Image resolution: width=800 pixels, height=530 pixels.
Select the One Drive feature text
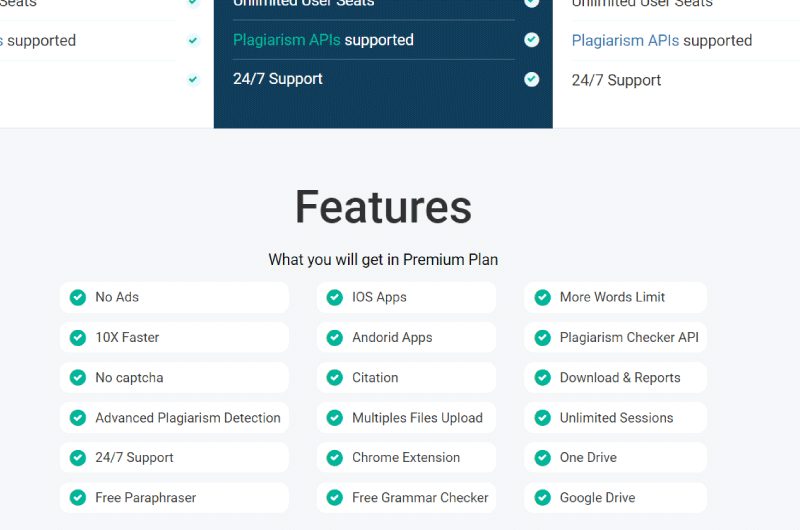[x=588, y=458]
